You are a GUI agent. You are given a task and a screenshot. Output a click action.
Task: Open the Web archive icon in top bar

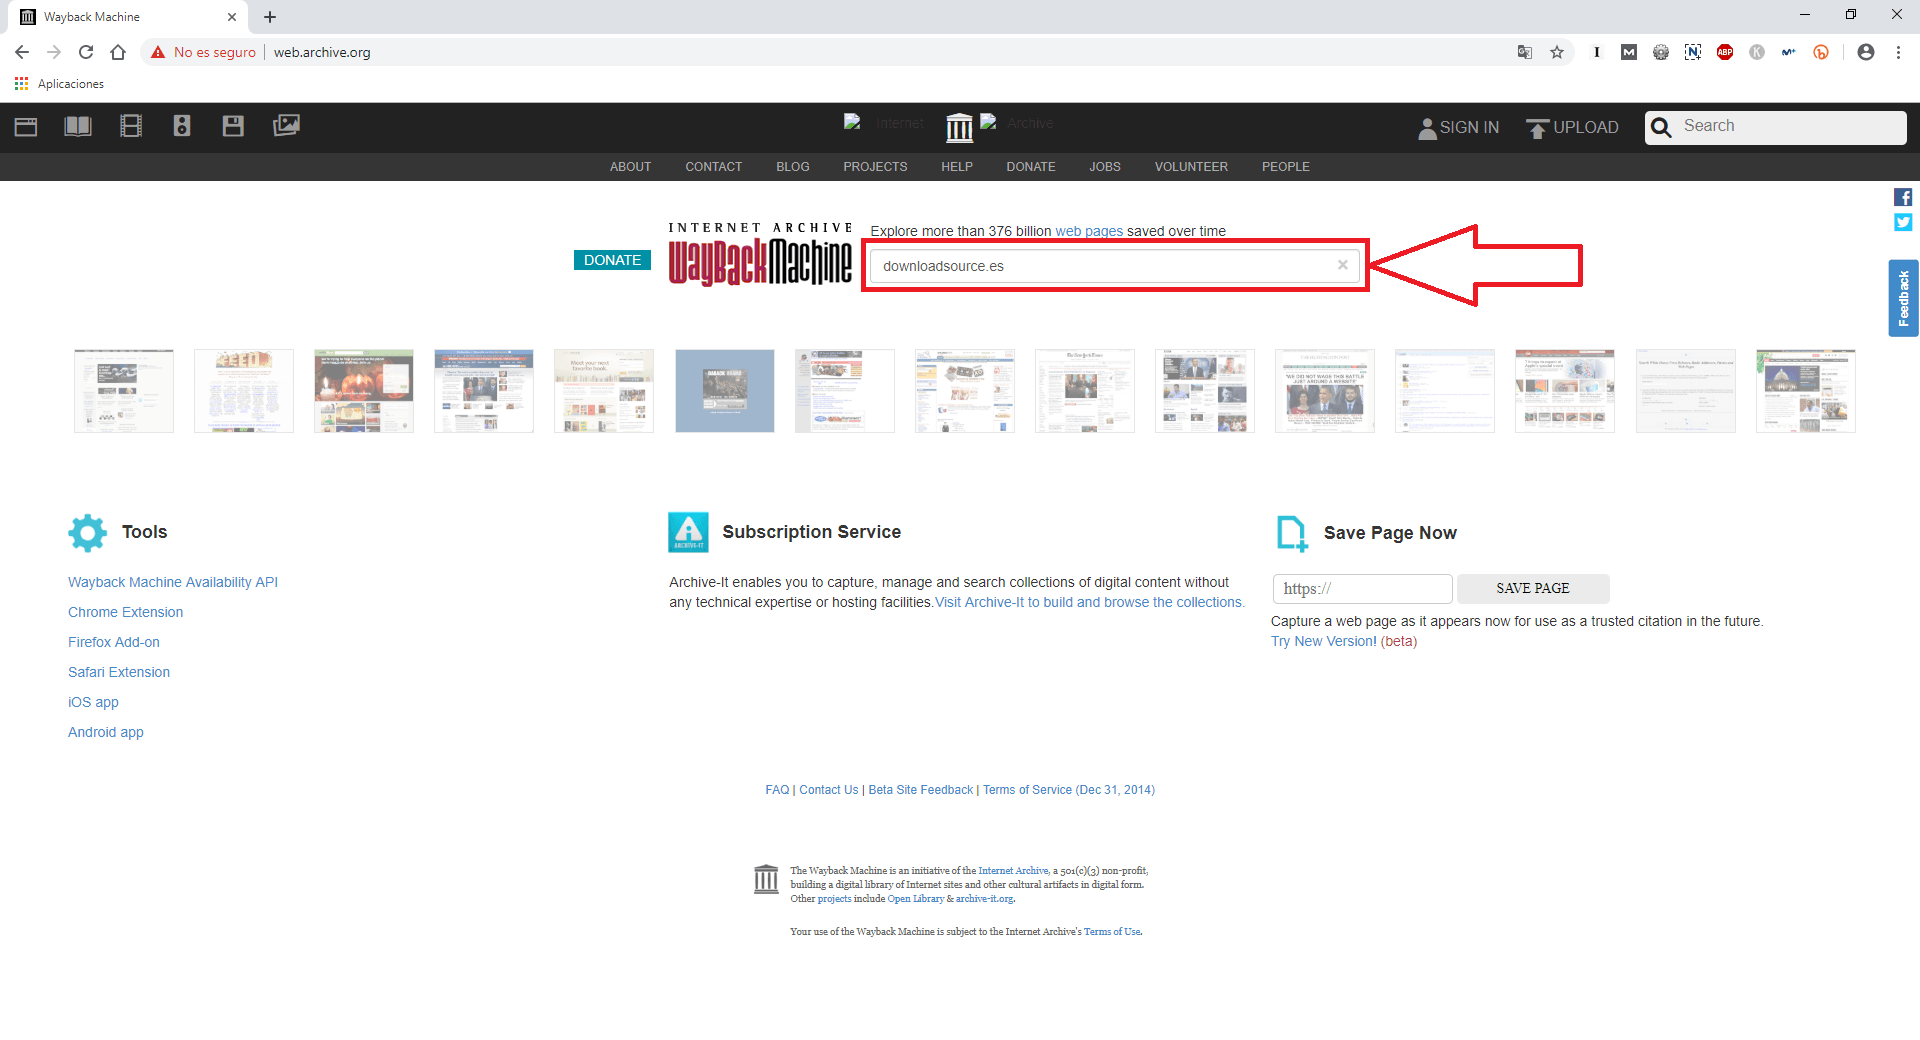pos(26,126)
